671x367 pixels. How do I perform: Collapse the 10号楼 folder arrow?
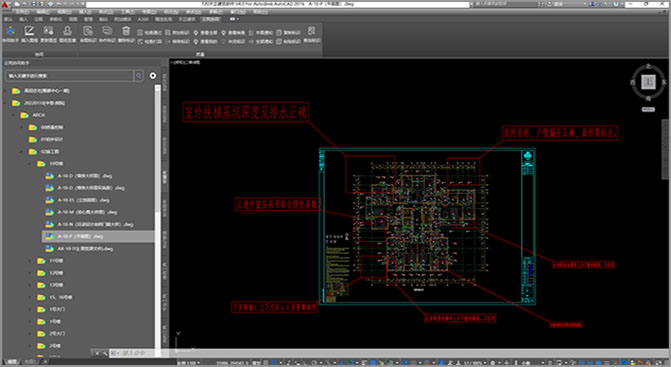point(30,164)
